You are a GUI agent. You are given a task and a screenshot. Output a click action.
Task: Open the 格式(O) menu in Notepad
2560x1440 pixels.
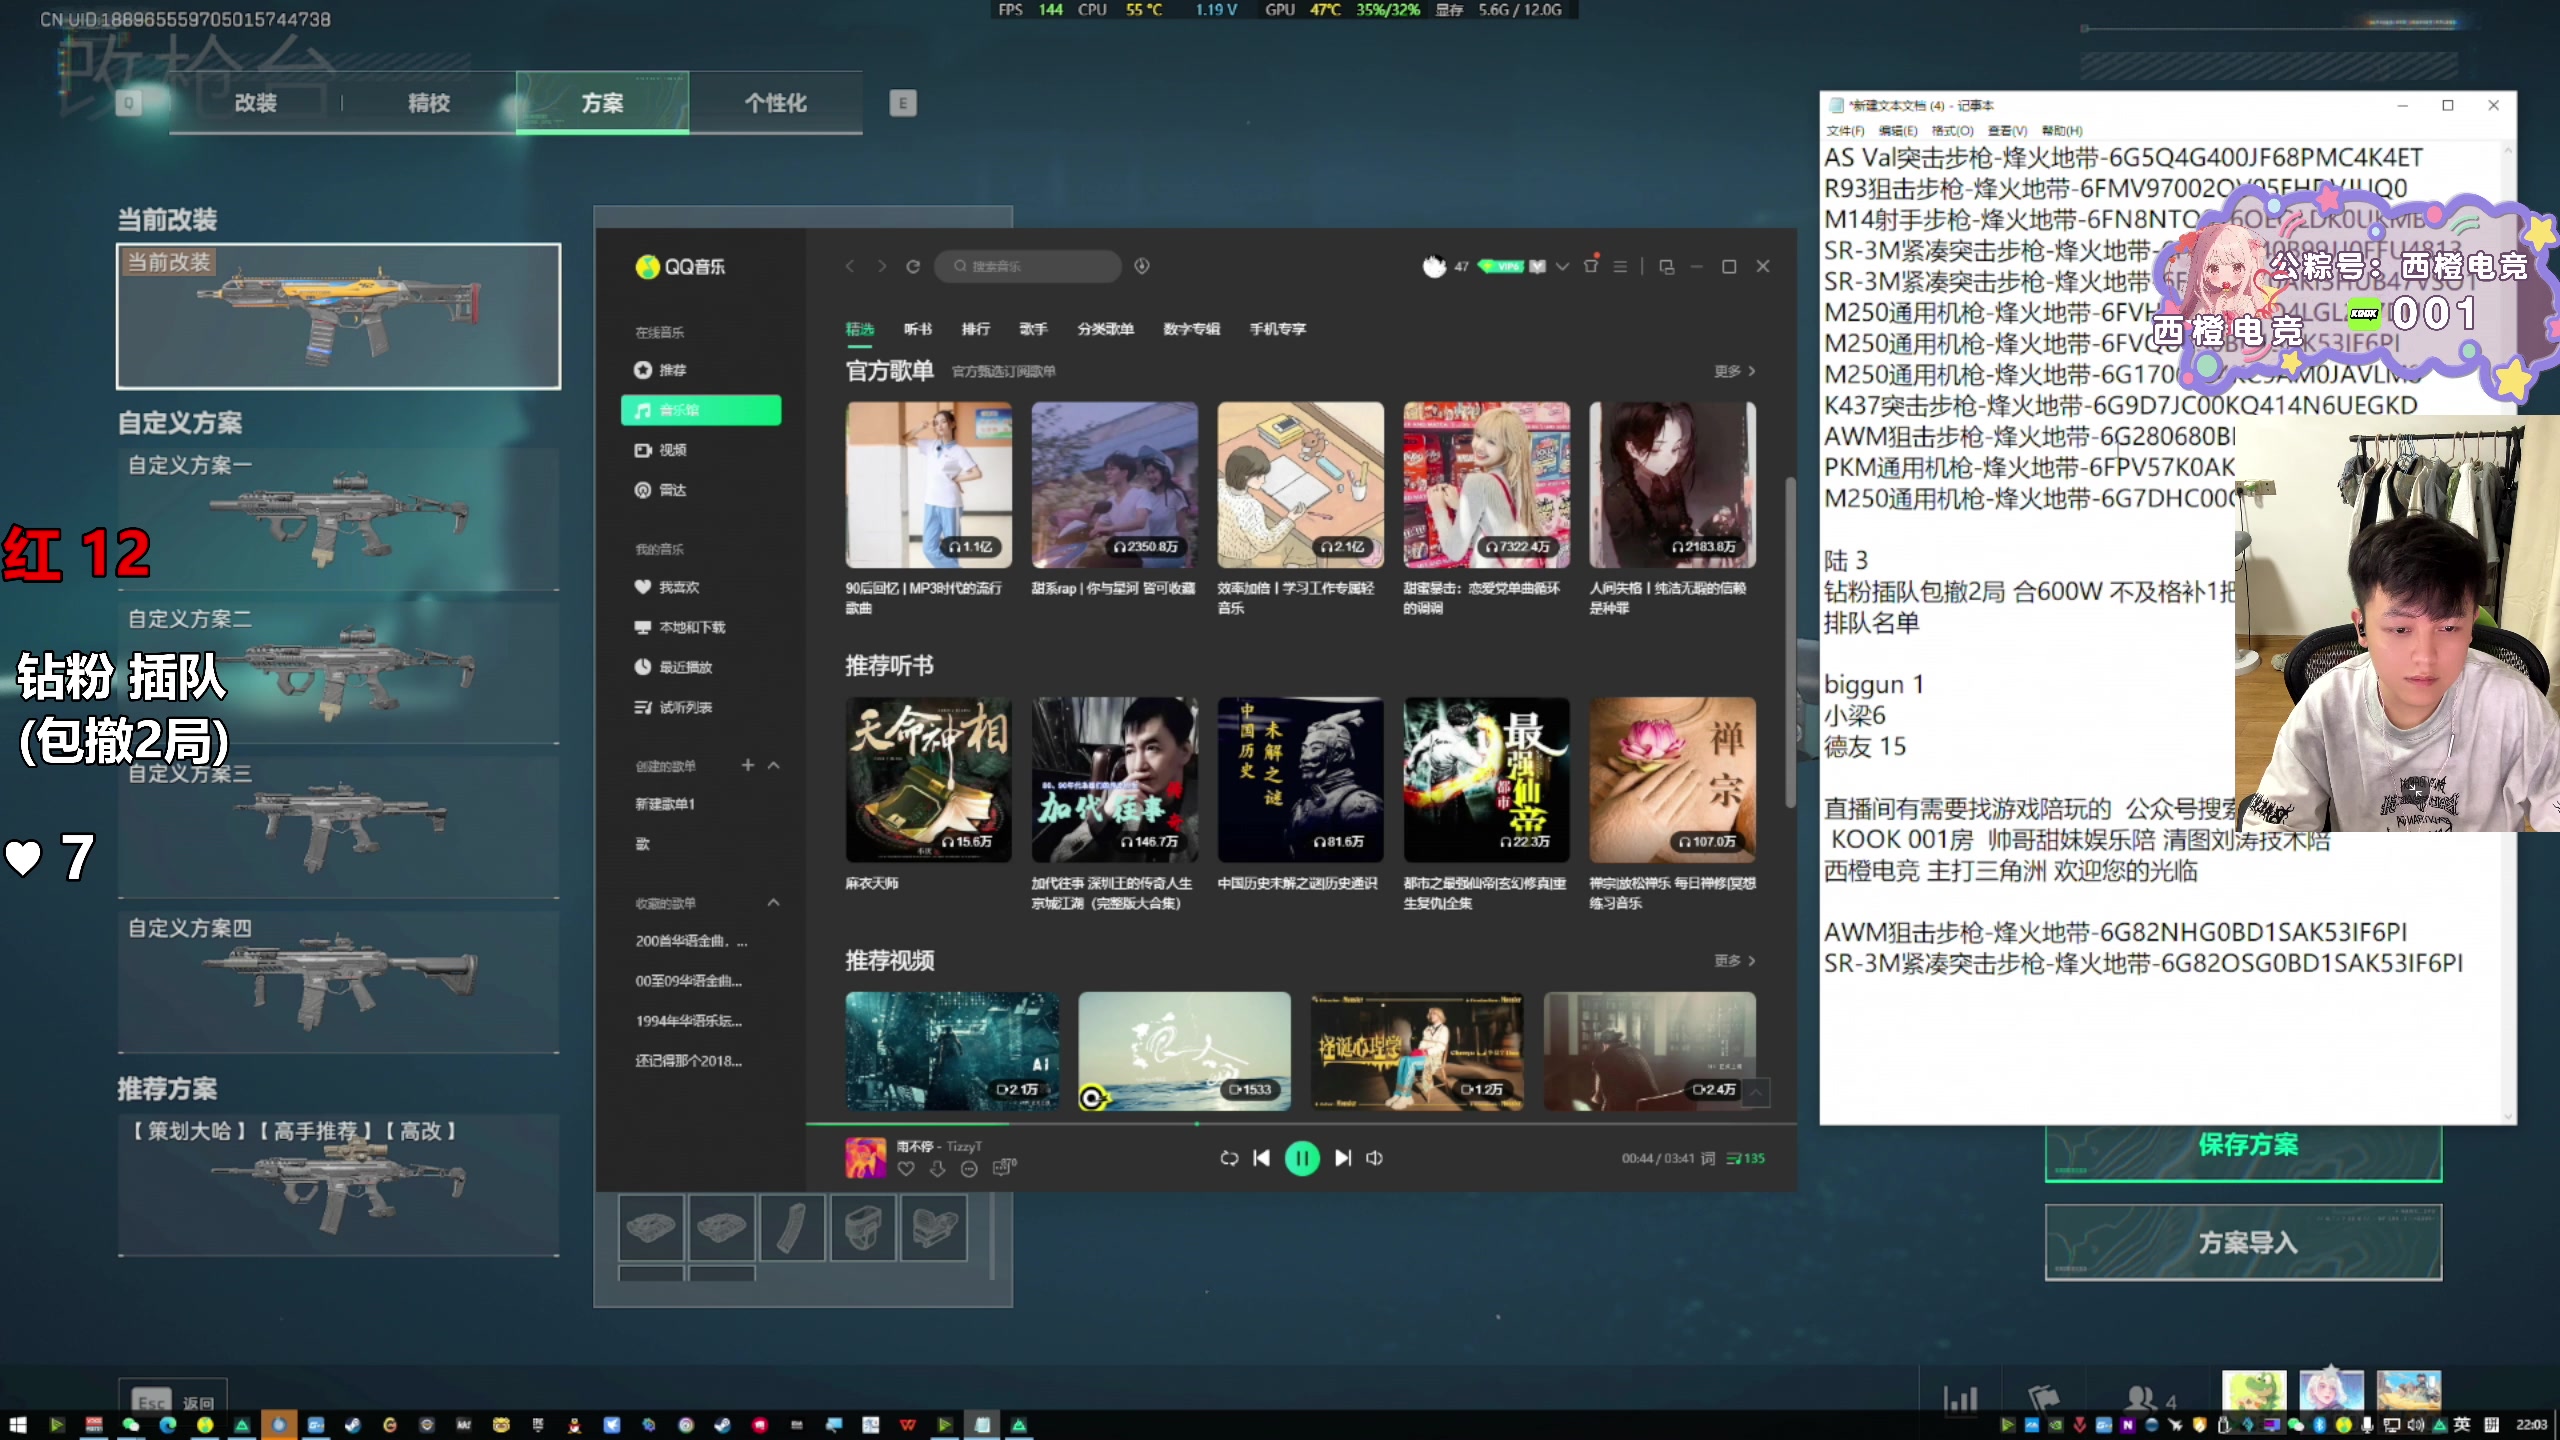pos(1952,131)
